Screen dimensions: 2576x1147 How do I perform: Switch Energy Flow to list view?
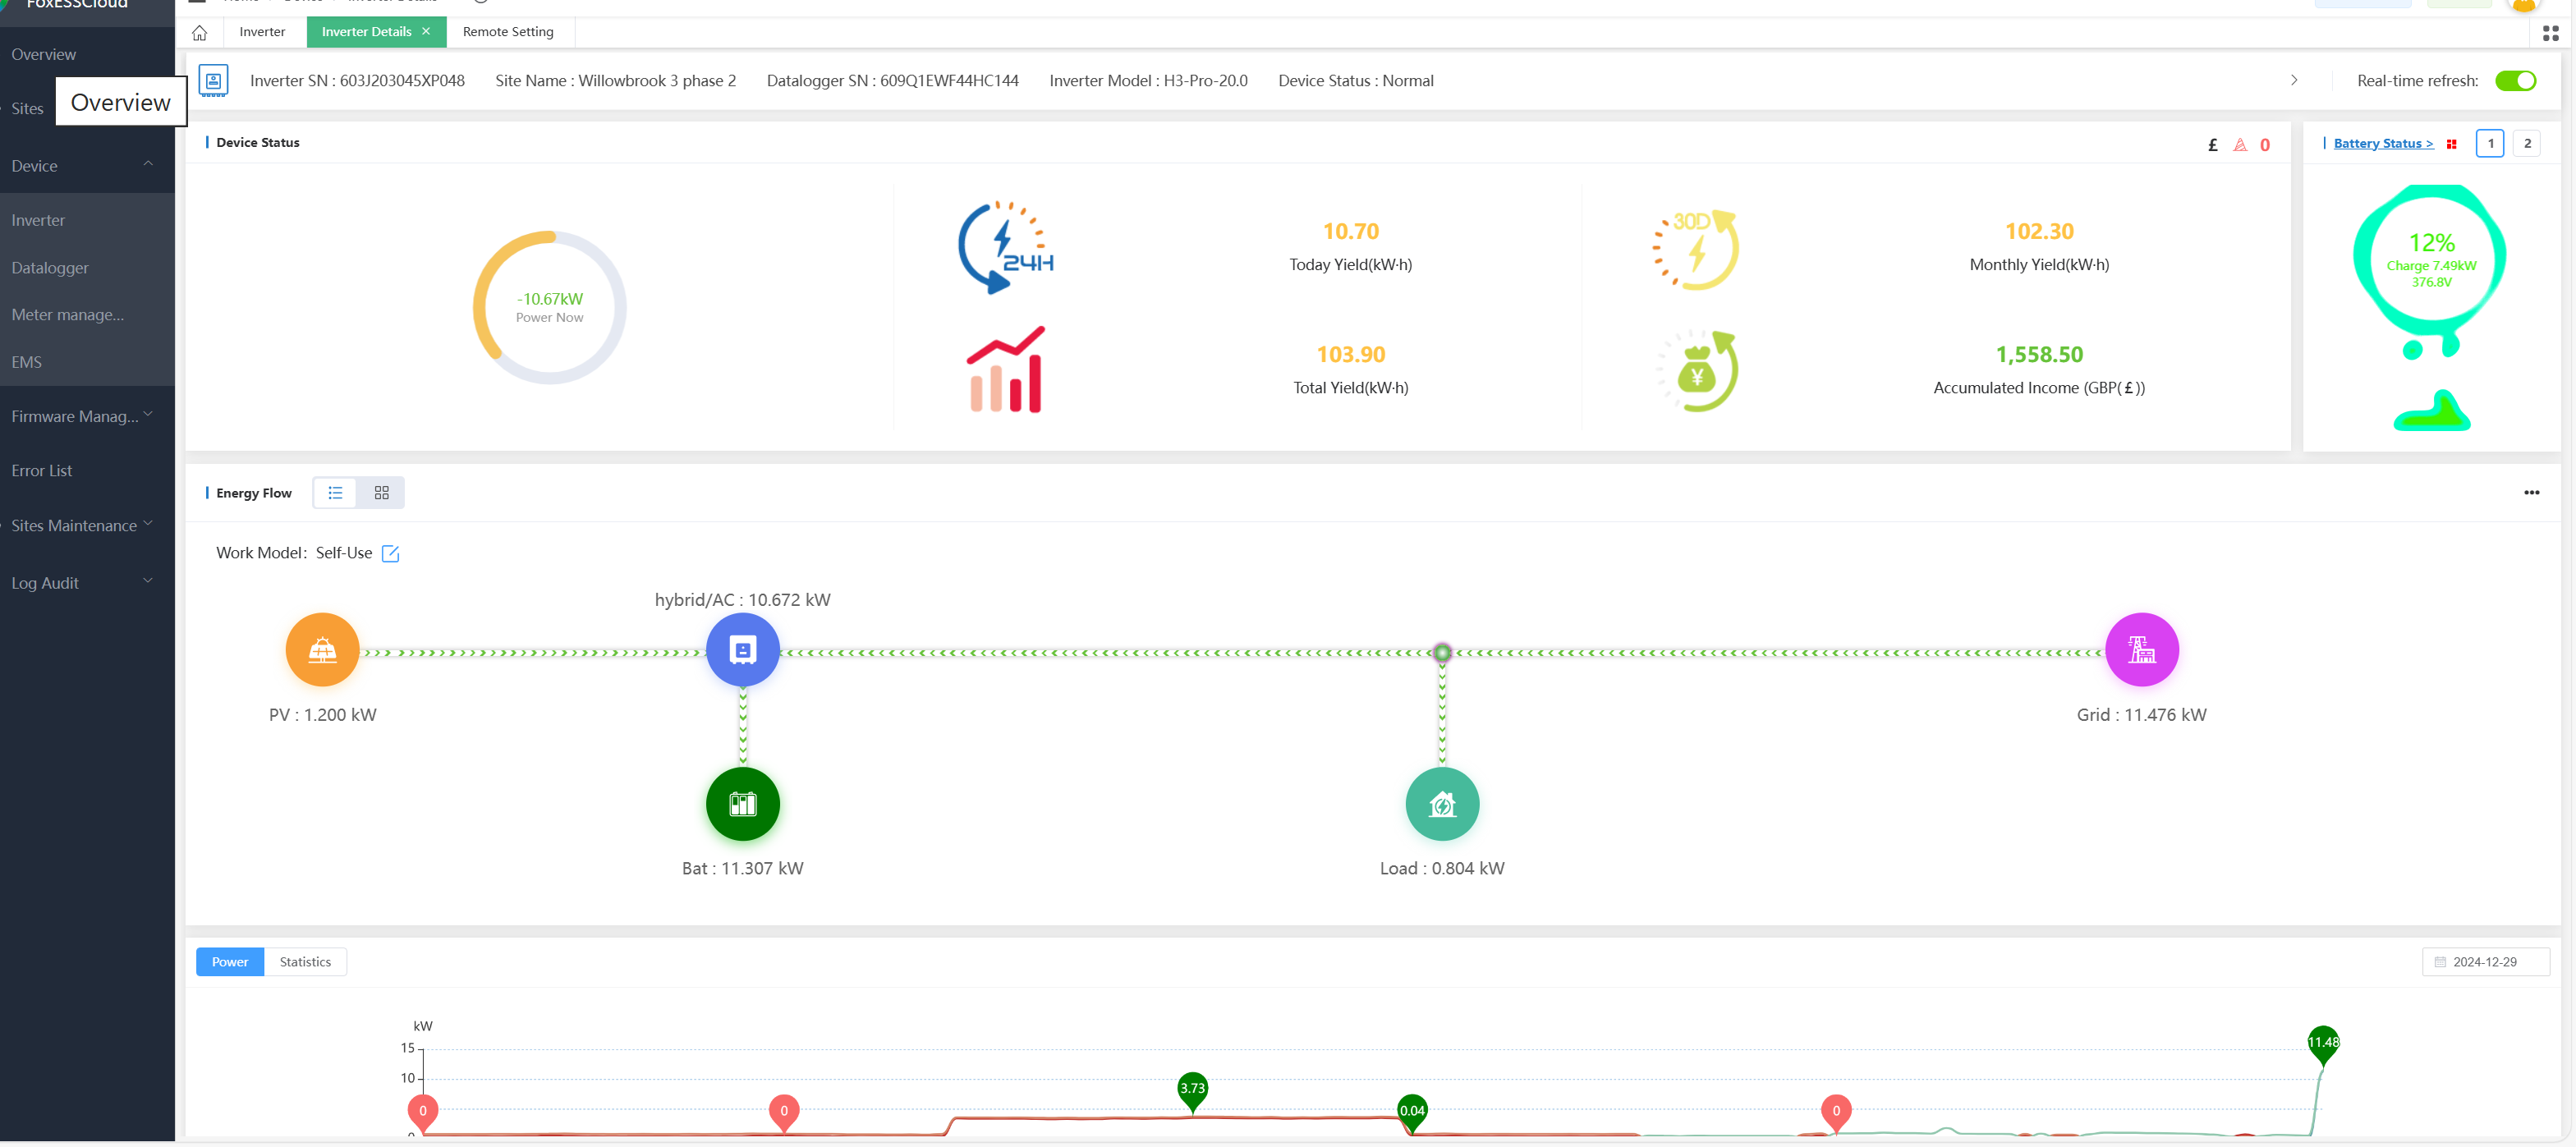point(335,493)
